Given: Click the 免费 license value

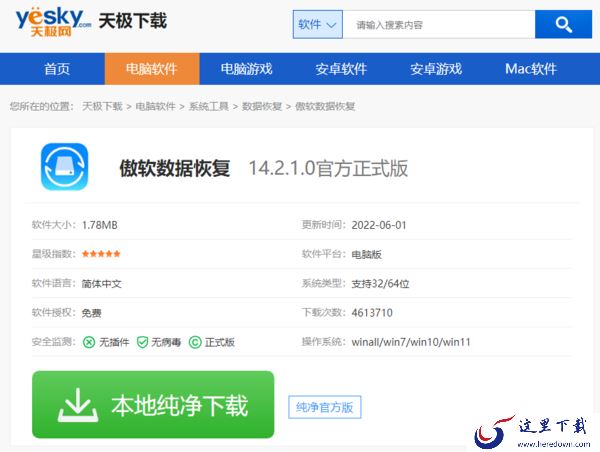Looking at the screenshot, I should (x=91, y=313).
